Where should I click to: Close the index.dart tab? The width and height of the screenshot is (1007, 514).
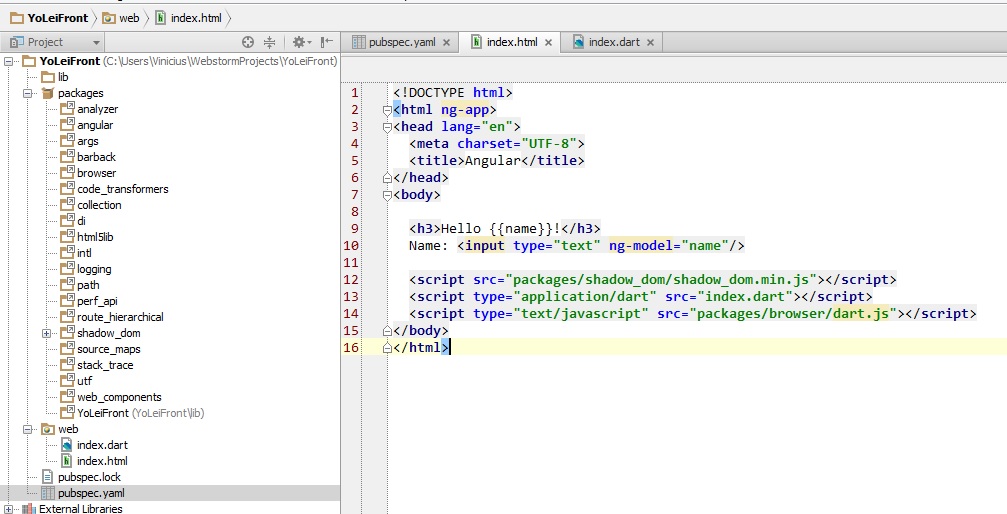point(651,42)
